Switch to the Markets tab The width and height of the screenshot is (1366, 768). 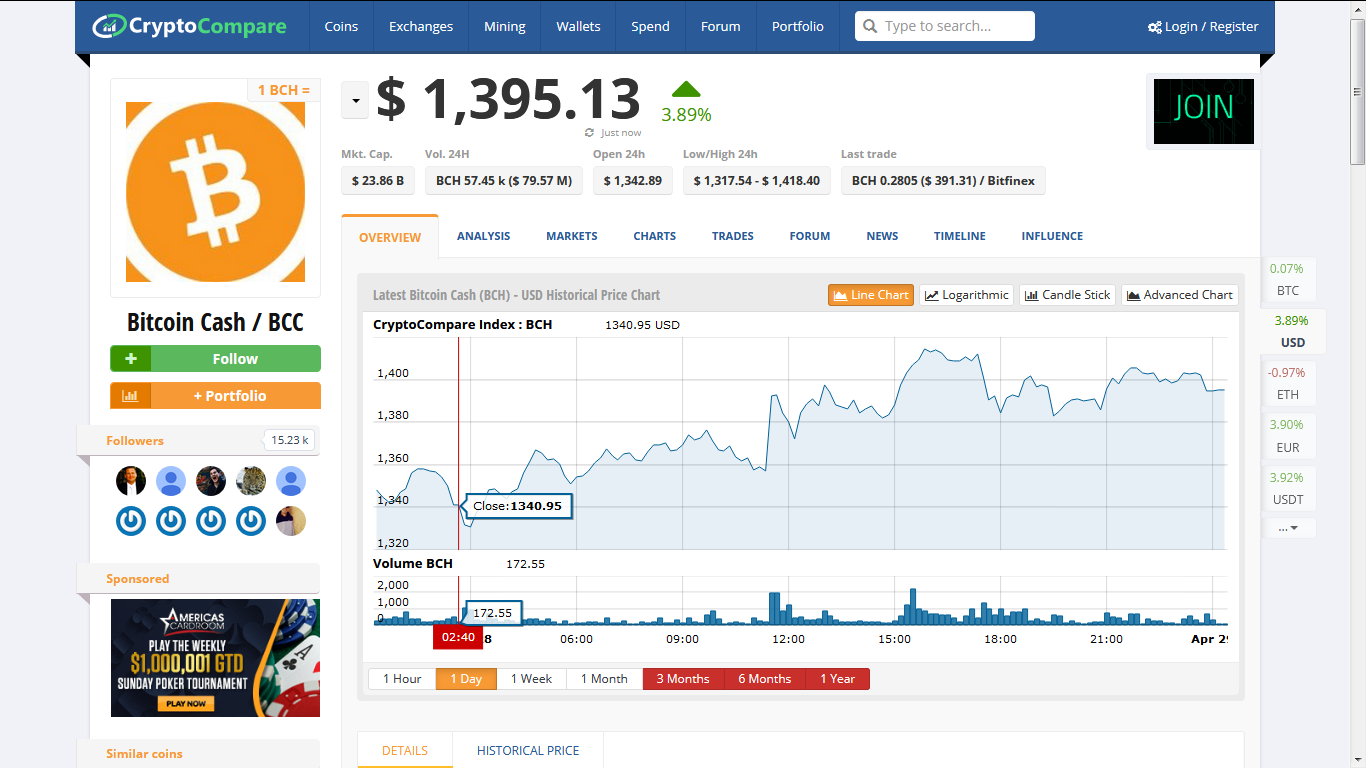coord(572,236)
